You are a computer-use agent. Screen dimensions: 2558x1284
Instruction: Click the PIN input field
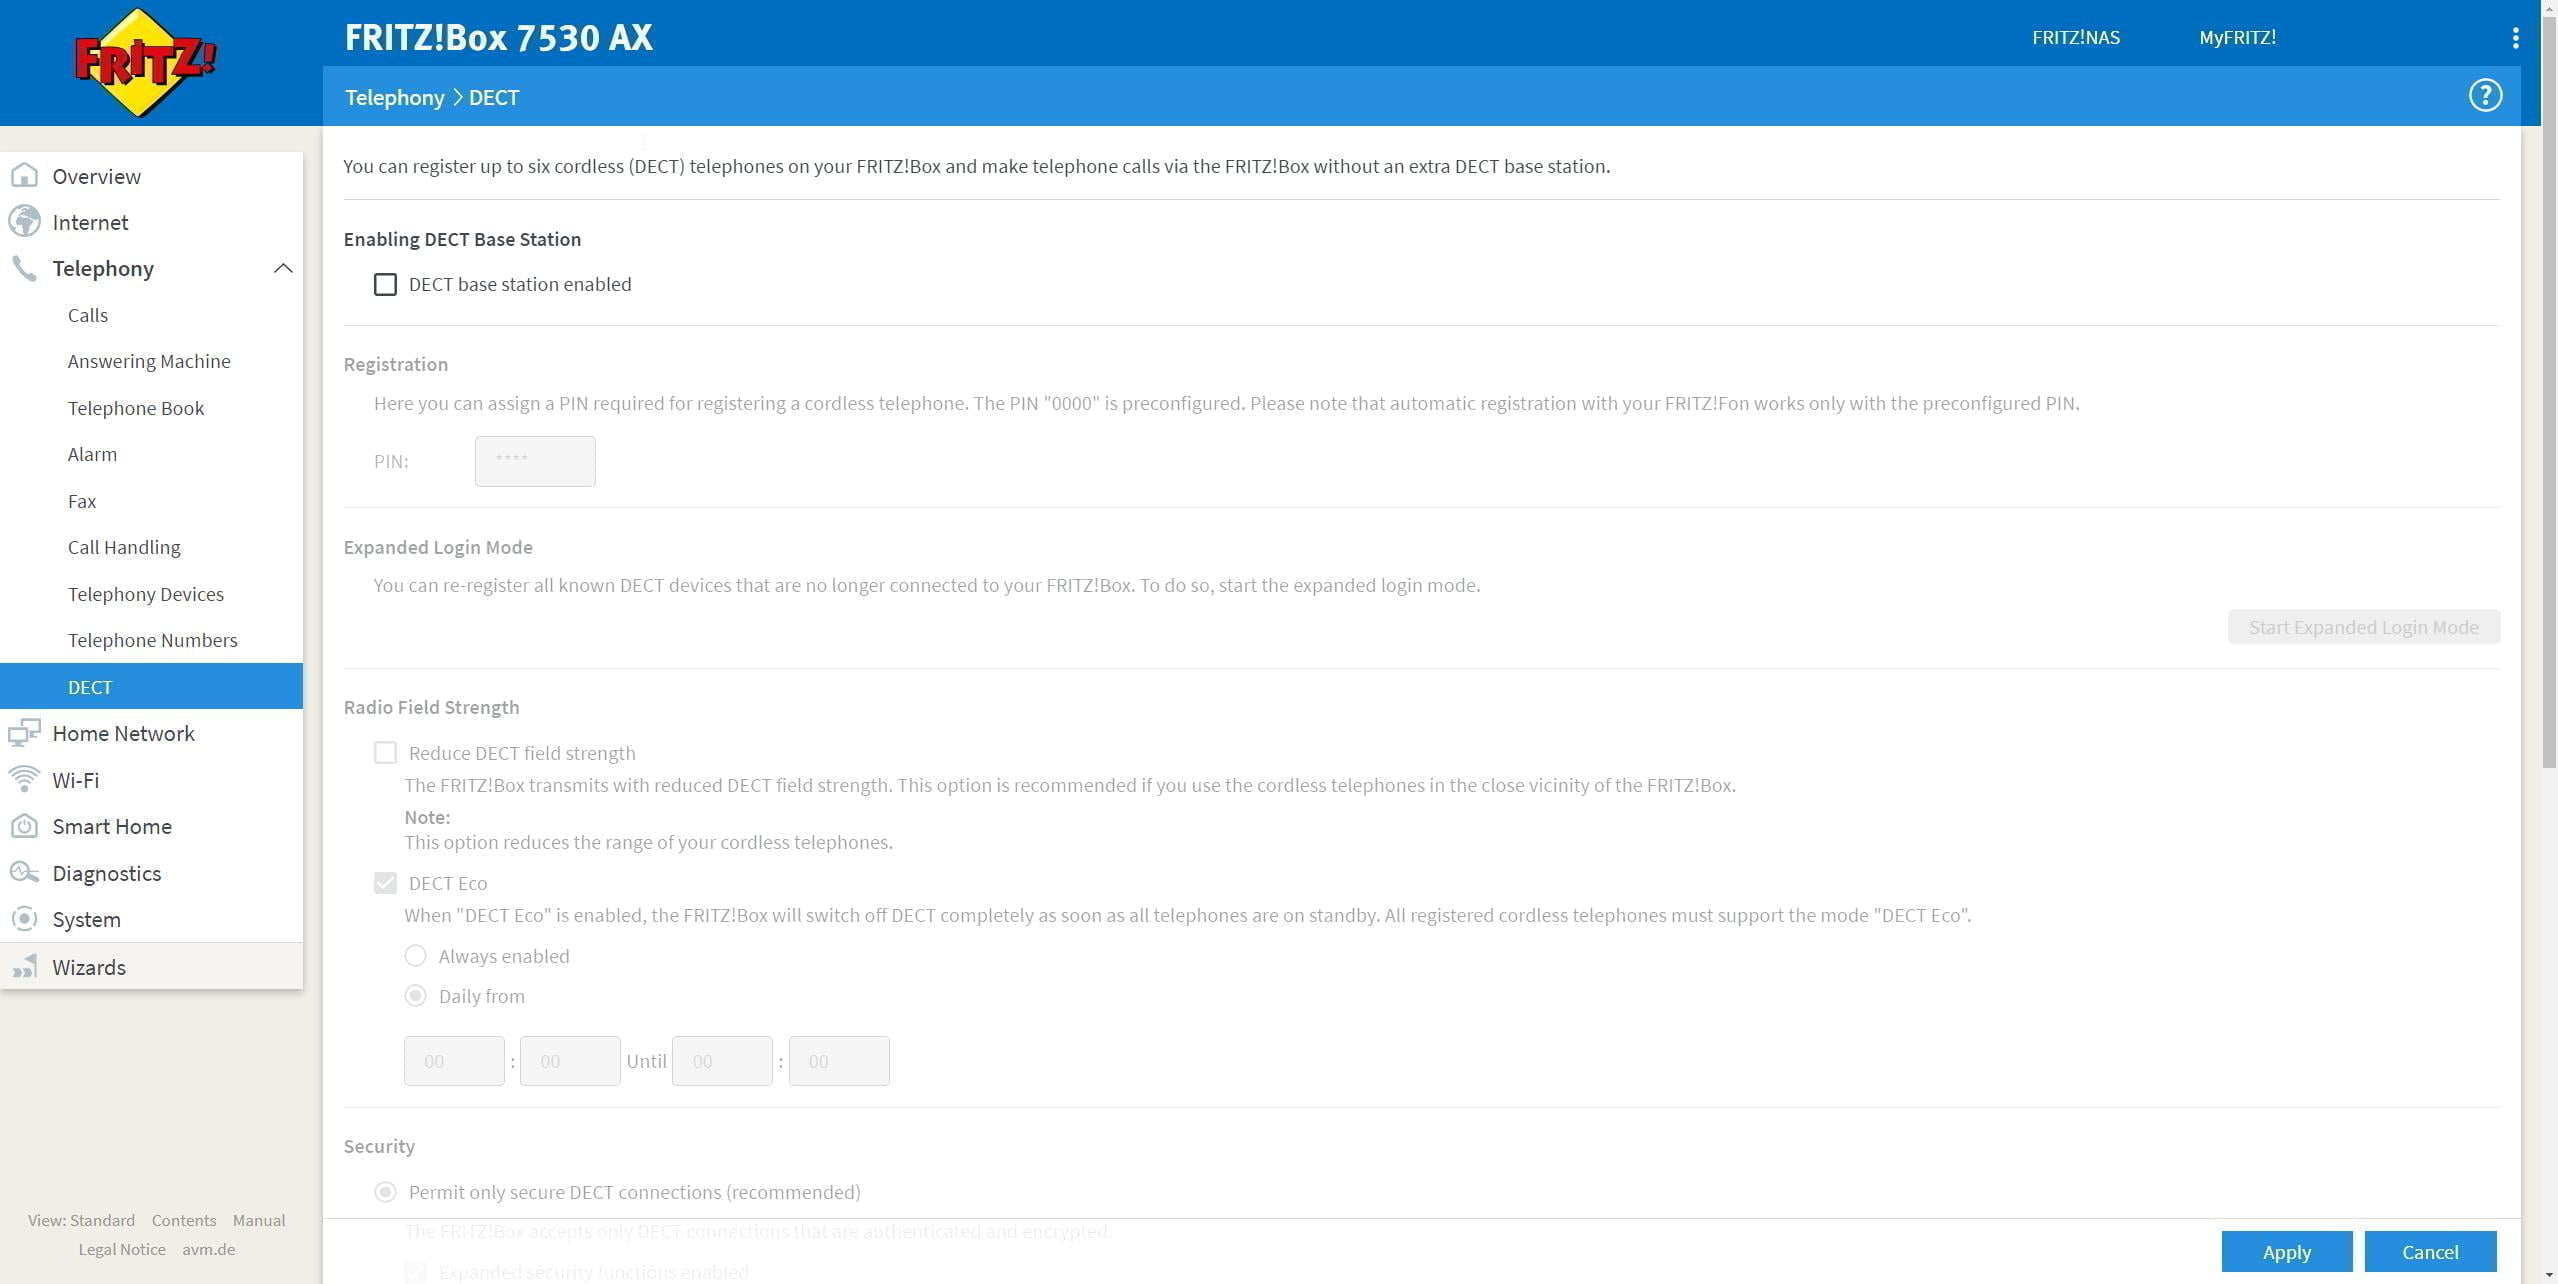point(535,461)
